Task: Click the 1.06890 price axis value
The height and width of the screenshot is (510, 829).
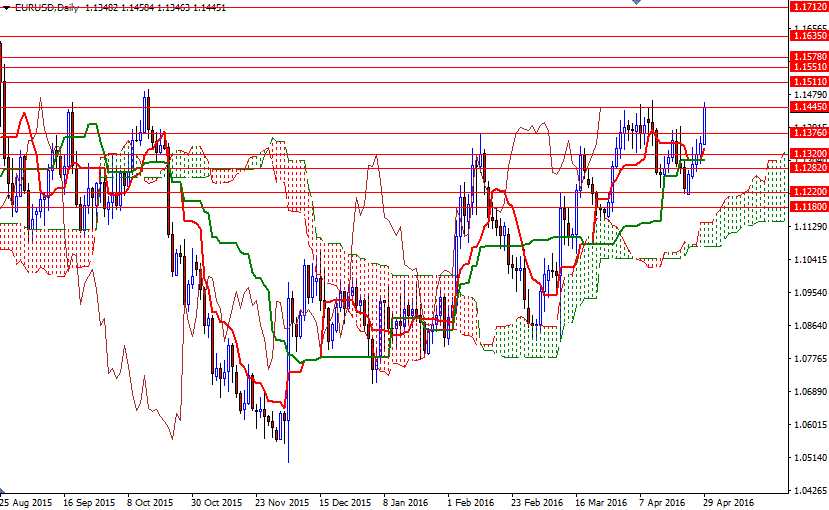Action: (811, 392)
